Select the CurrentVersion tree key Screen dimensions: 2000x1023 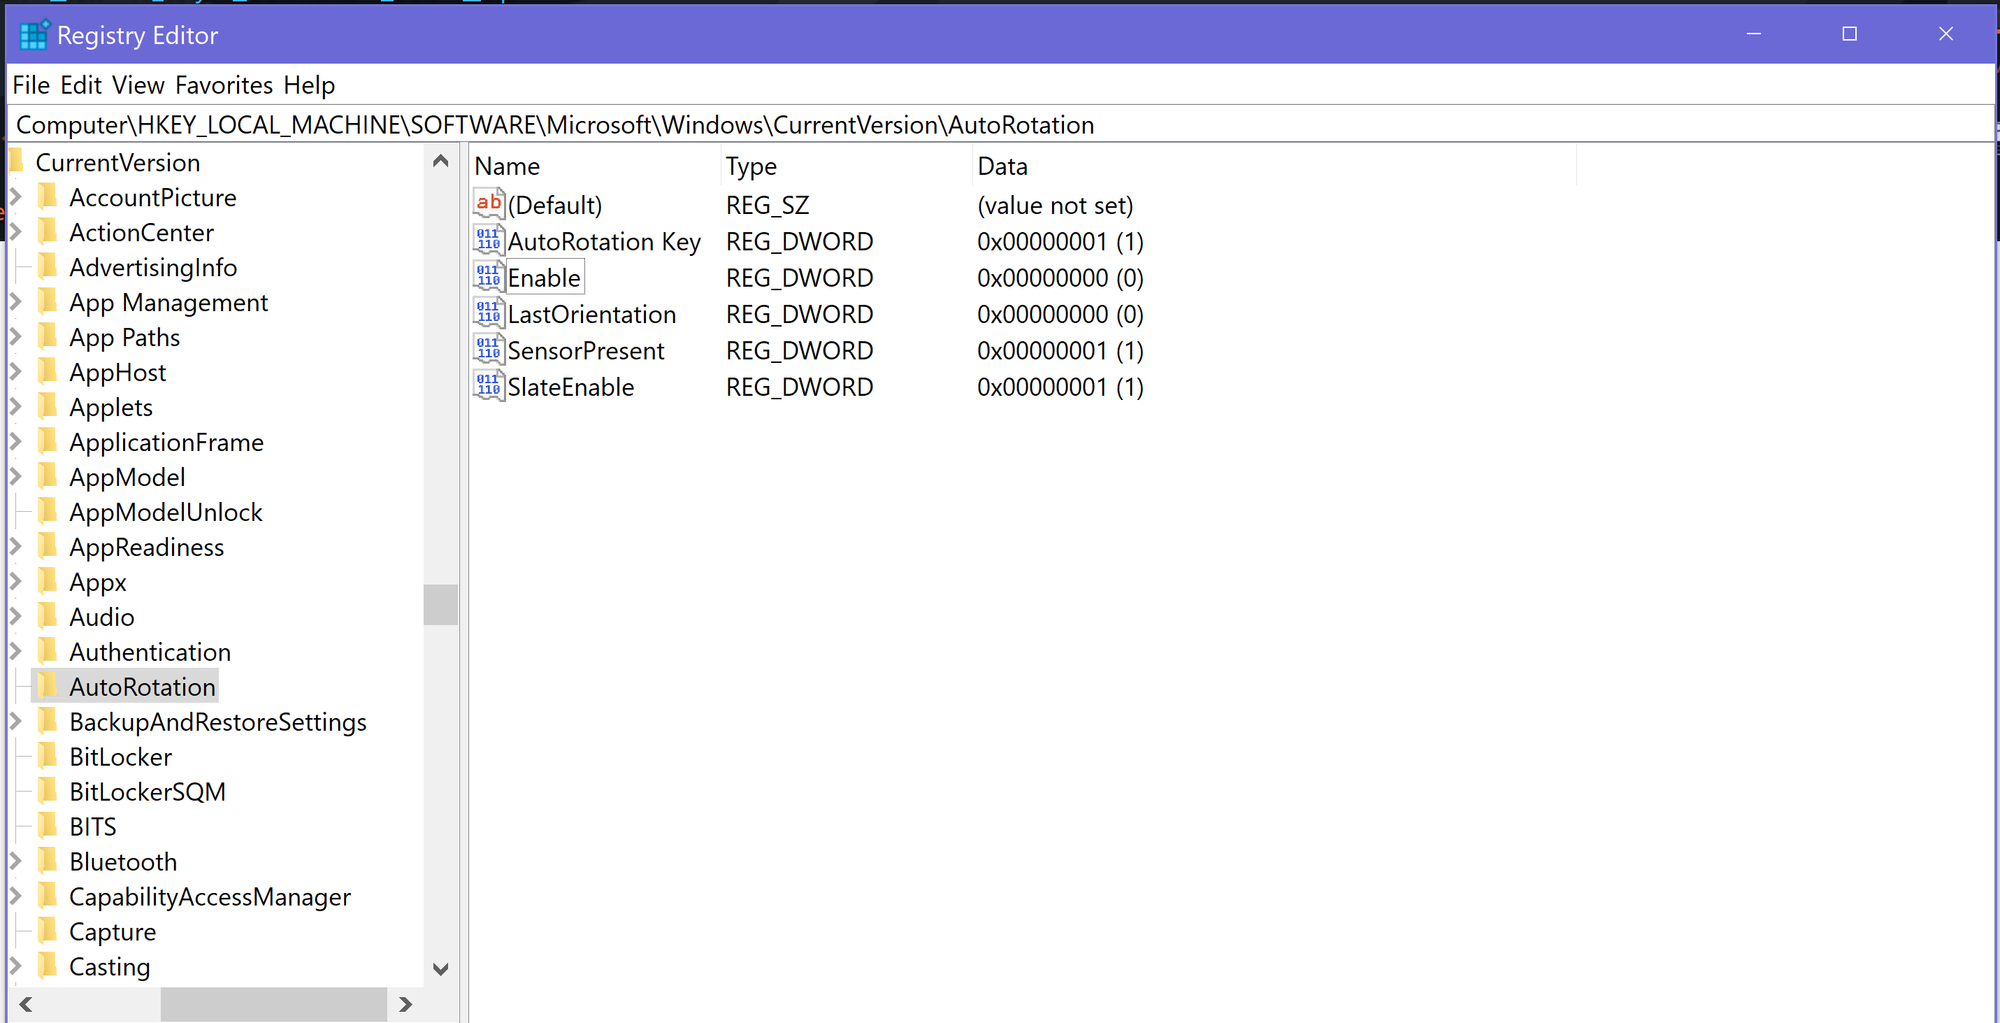pos(118,162)
